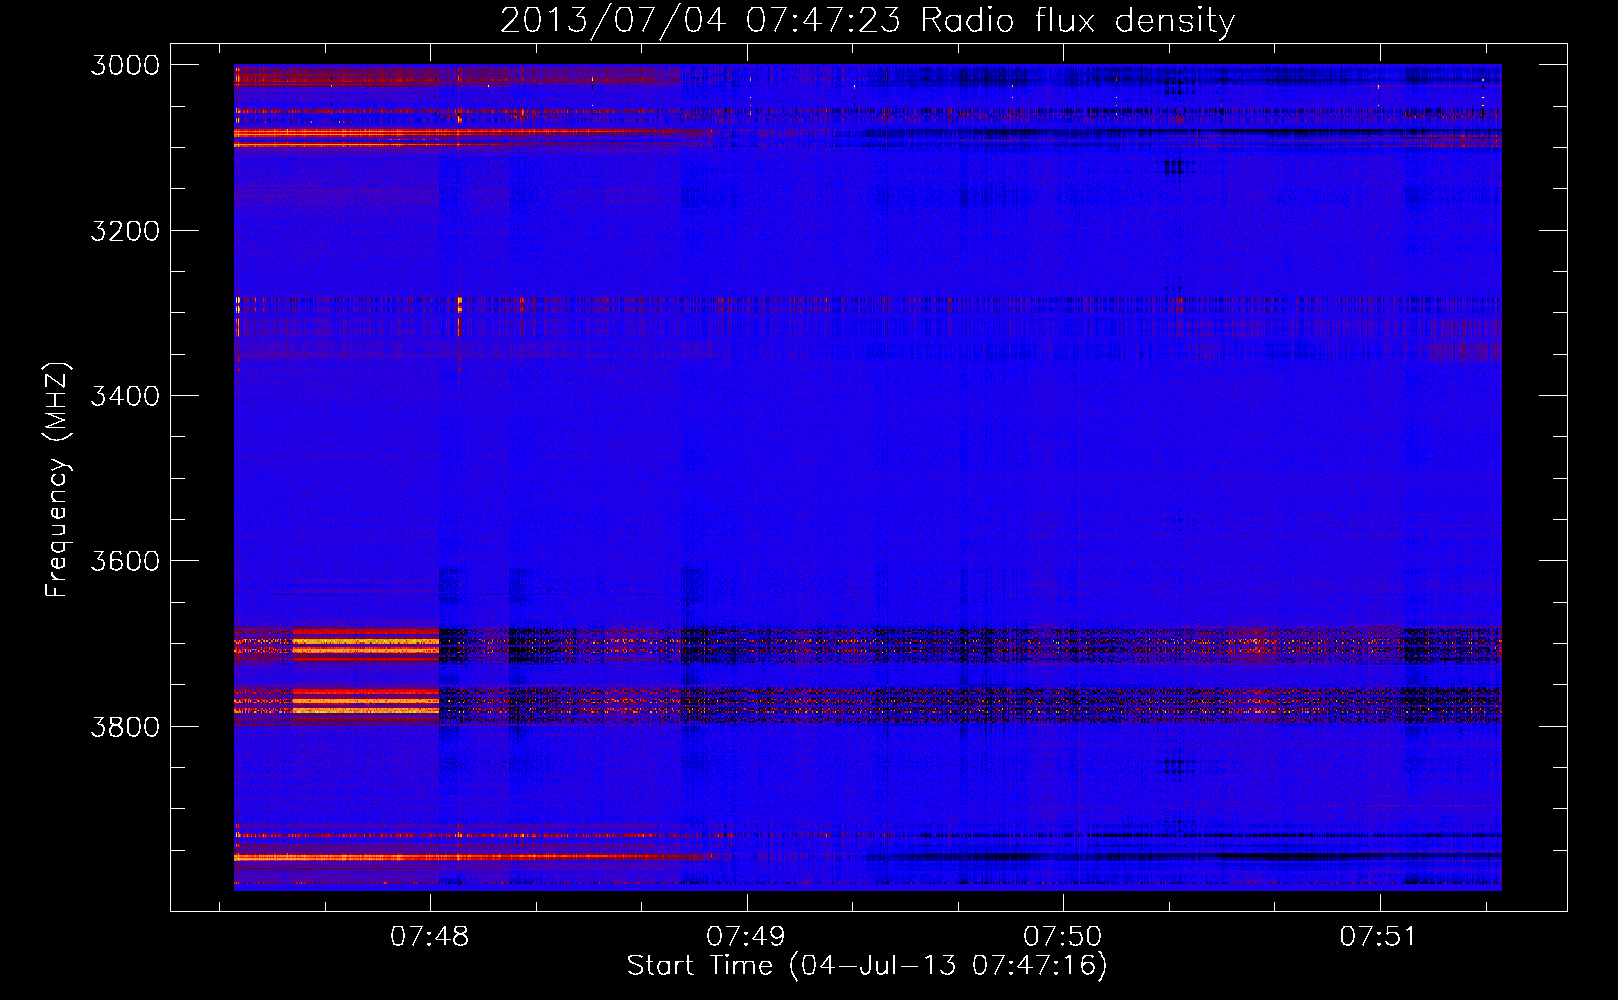
Task: Click the 'Start Time (04-Jul-13 07:47:16)' axis title
Action: pos(867,966)
